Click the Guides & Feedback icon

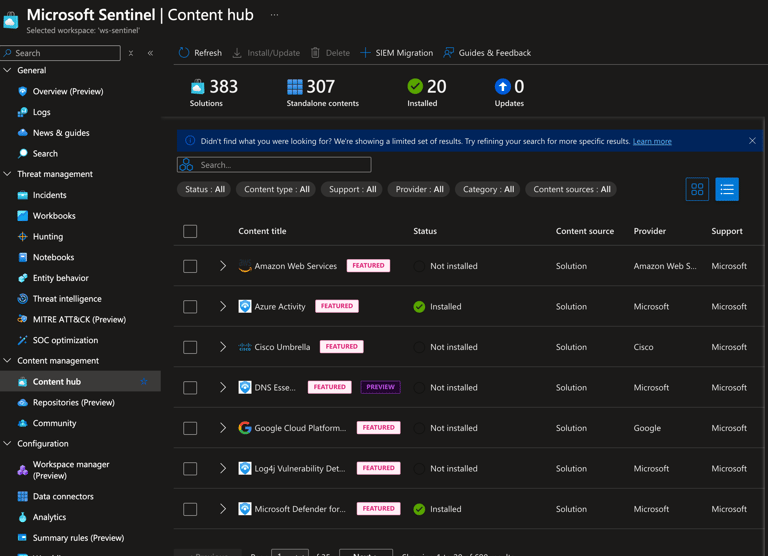(448, 52)
